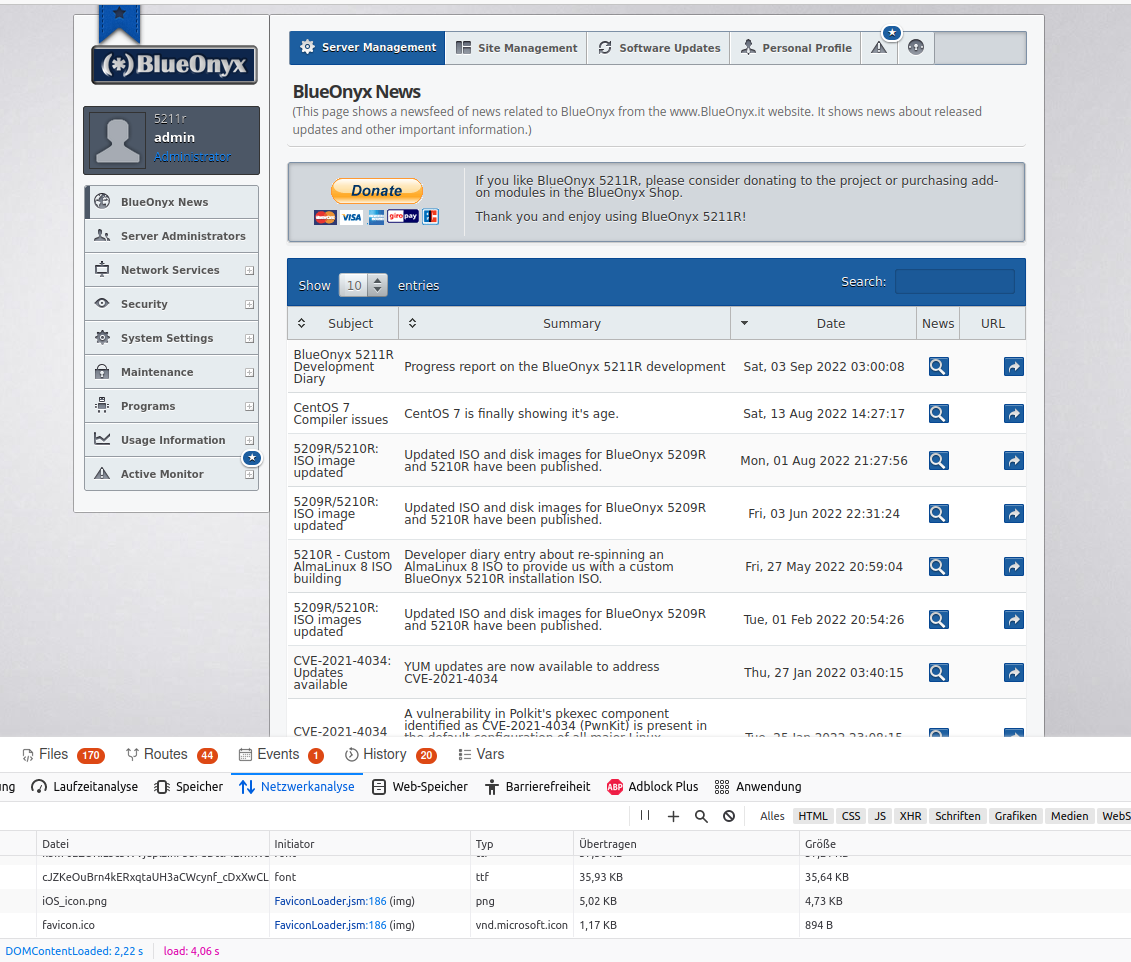Open the Events debug tab
The height and width of the screenshot is (962, 1131).
tap(281, 754)
